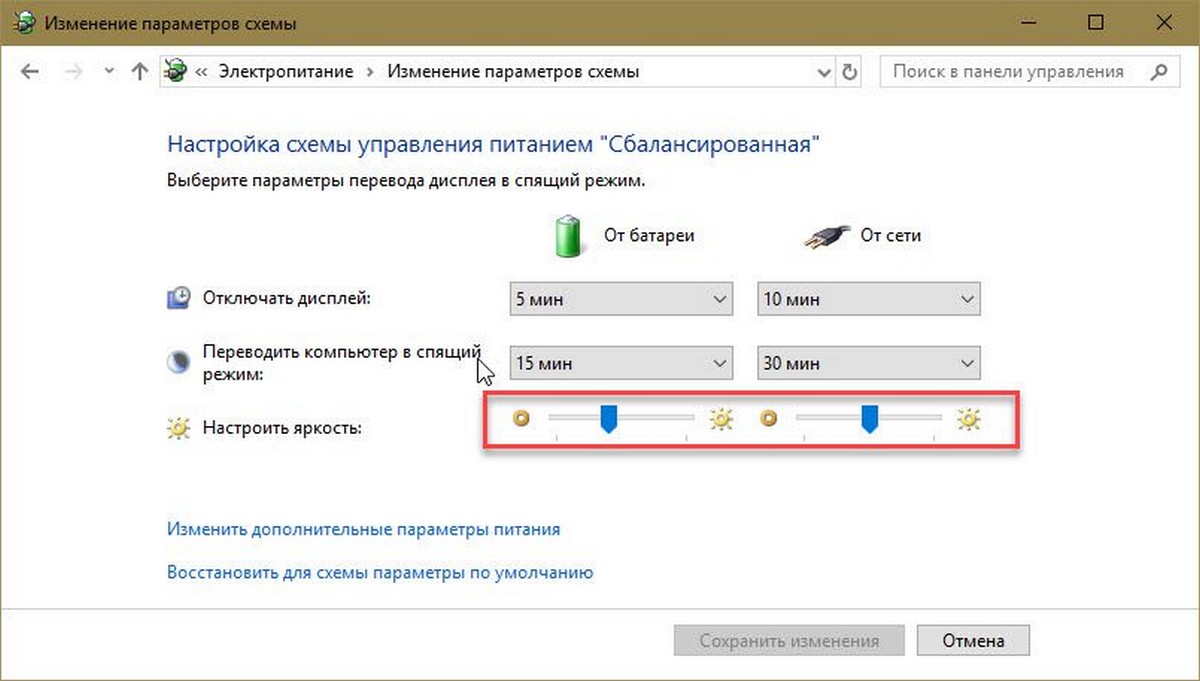This screenshot has height=681, width=1200.
Task: Go back using the back arrow
Action: tap(29, 72)
